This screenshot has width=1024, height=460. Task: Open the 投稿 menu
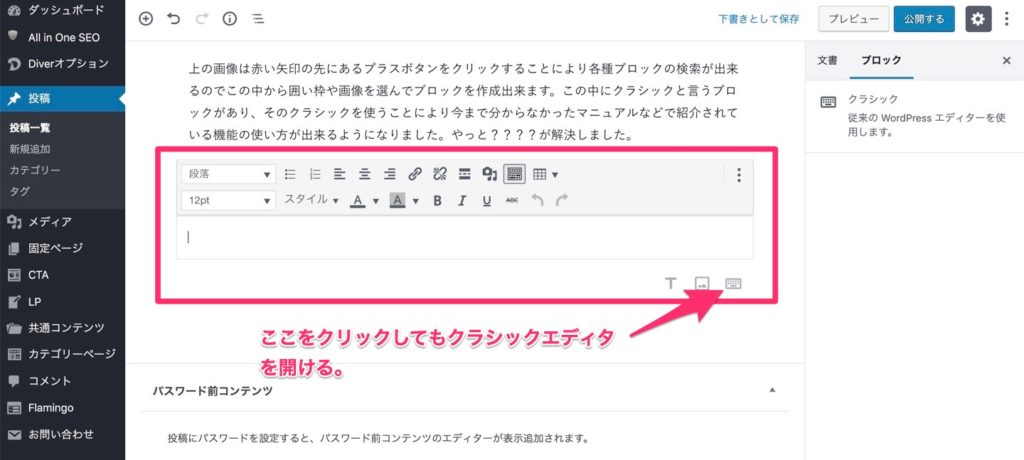coord(63,99)
